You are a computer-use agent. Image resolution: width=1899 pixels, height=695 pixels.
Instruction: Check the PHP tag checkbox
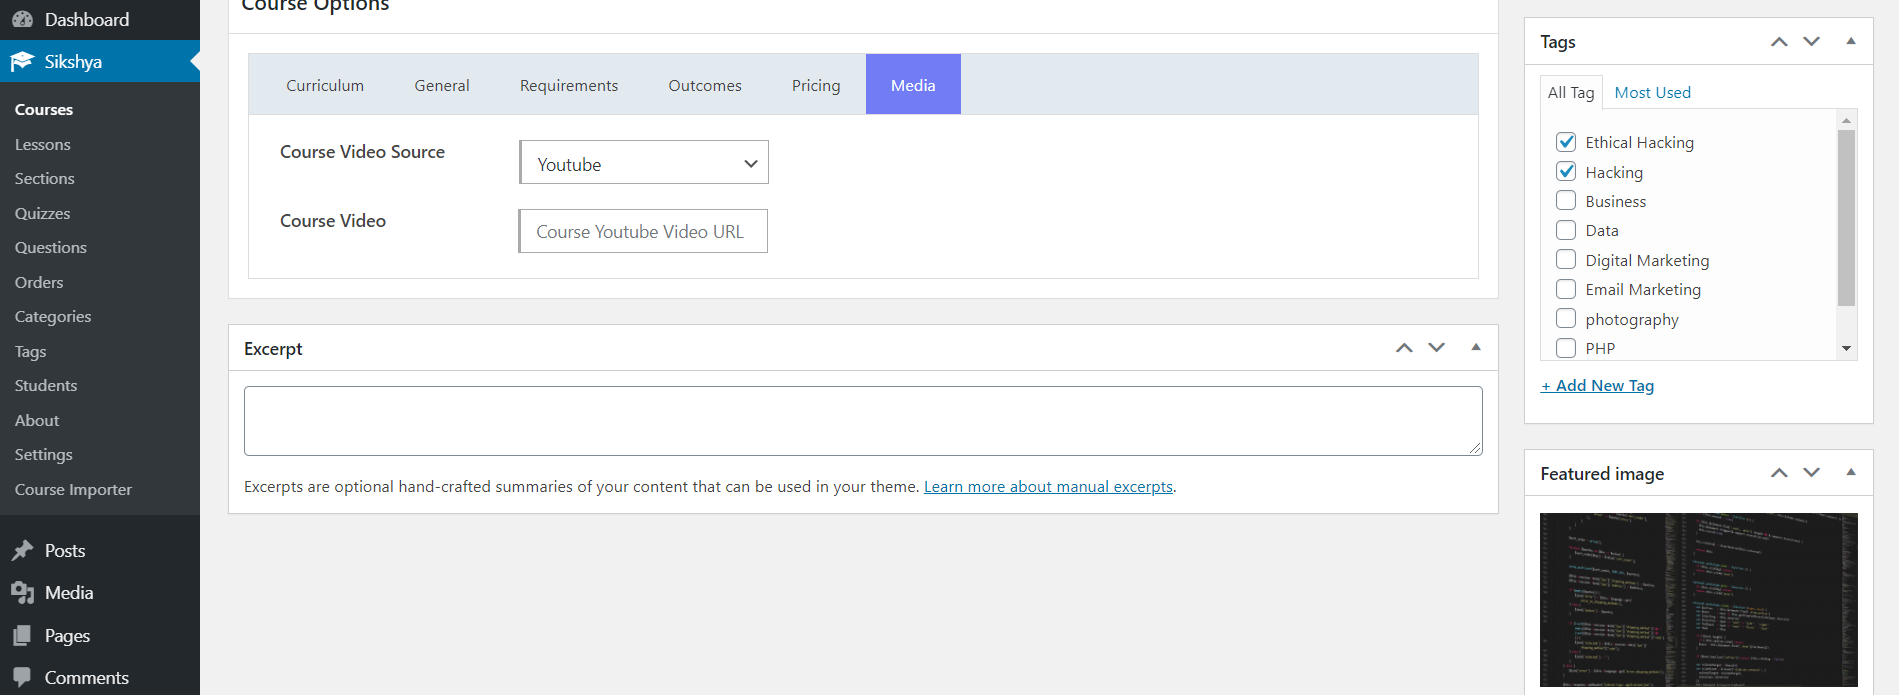[1566, 348]
